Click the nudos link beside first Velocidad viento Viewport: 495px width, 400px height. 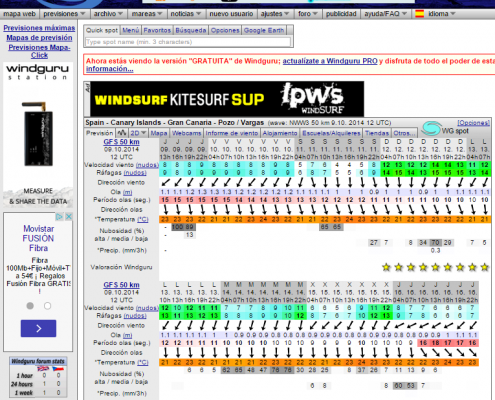click(147, 165)
